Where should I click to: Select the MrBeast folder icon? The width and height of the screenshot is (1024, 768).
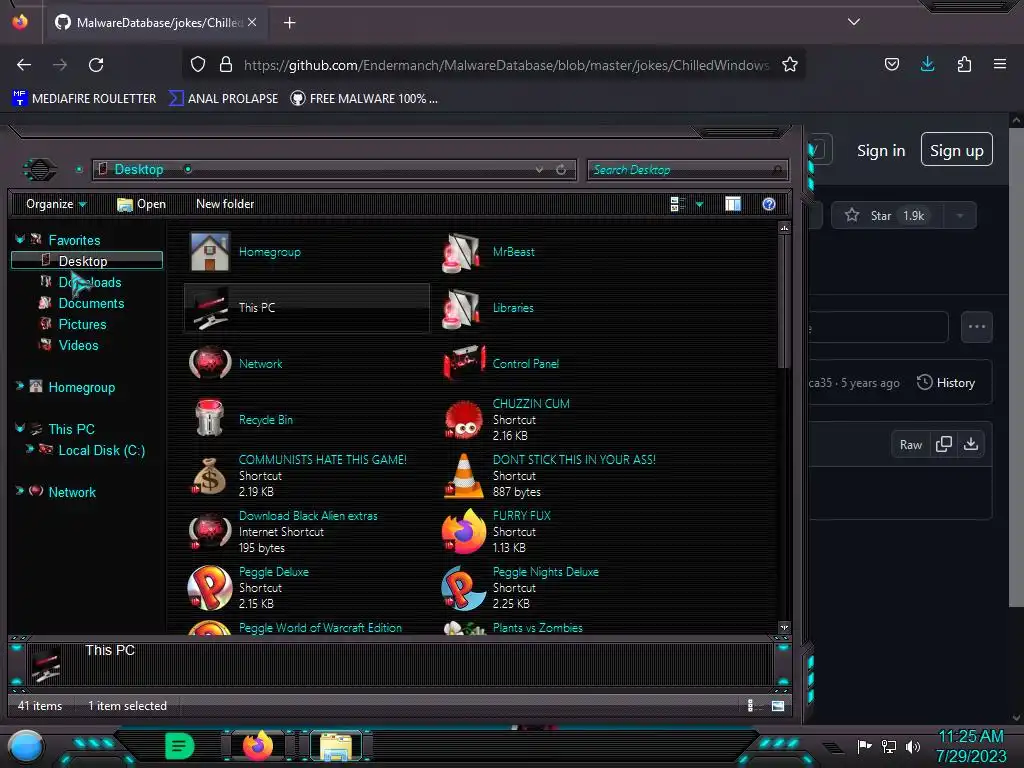pos(463,252)
